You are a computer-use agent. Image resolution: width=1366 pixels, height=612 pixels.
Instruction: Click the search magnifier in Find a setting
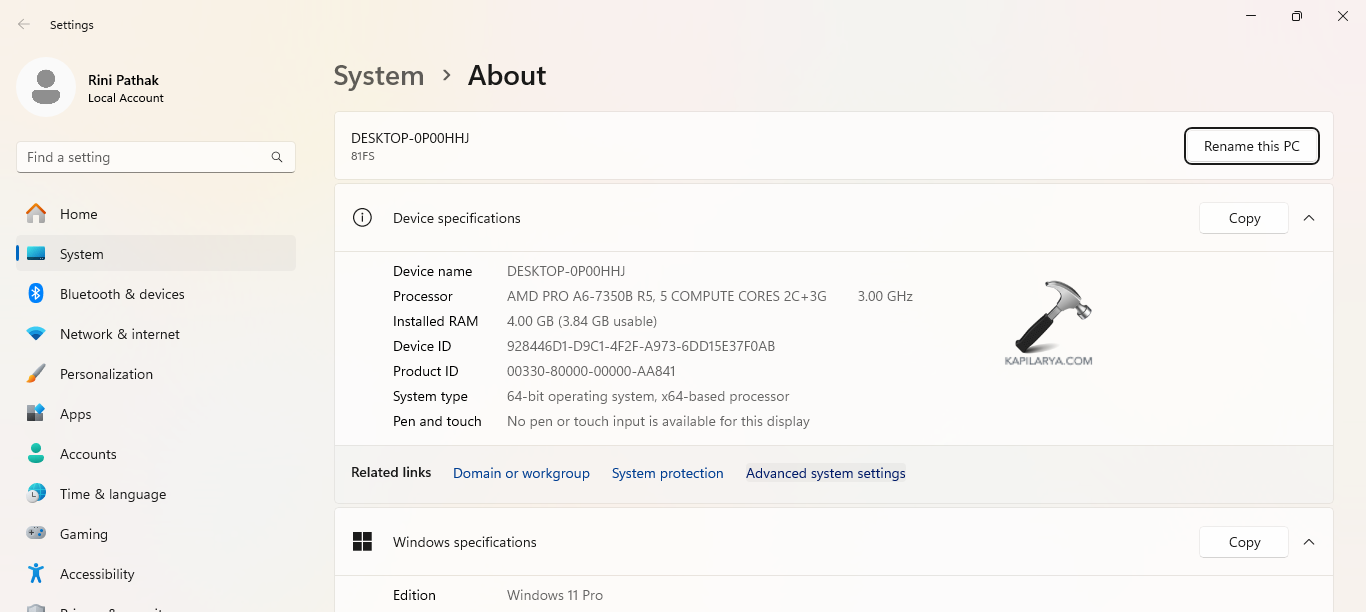pos(276,157)
